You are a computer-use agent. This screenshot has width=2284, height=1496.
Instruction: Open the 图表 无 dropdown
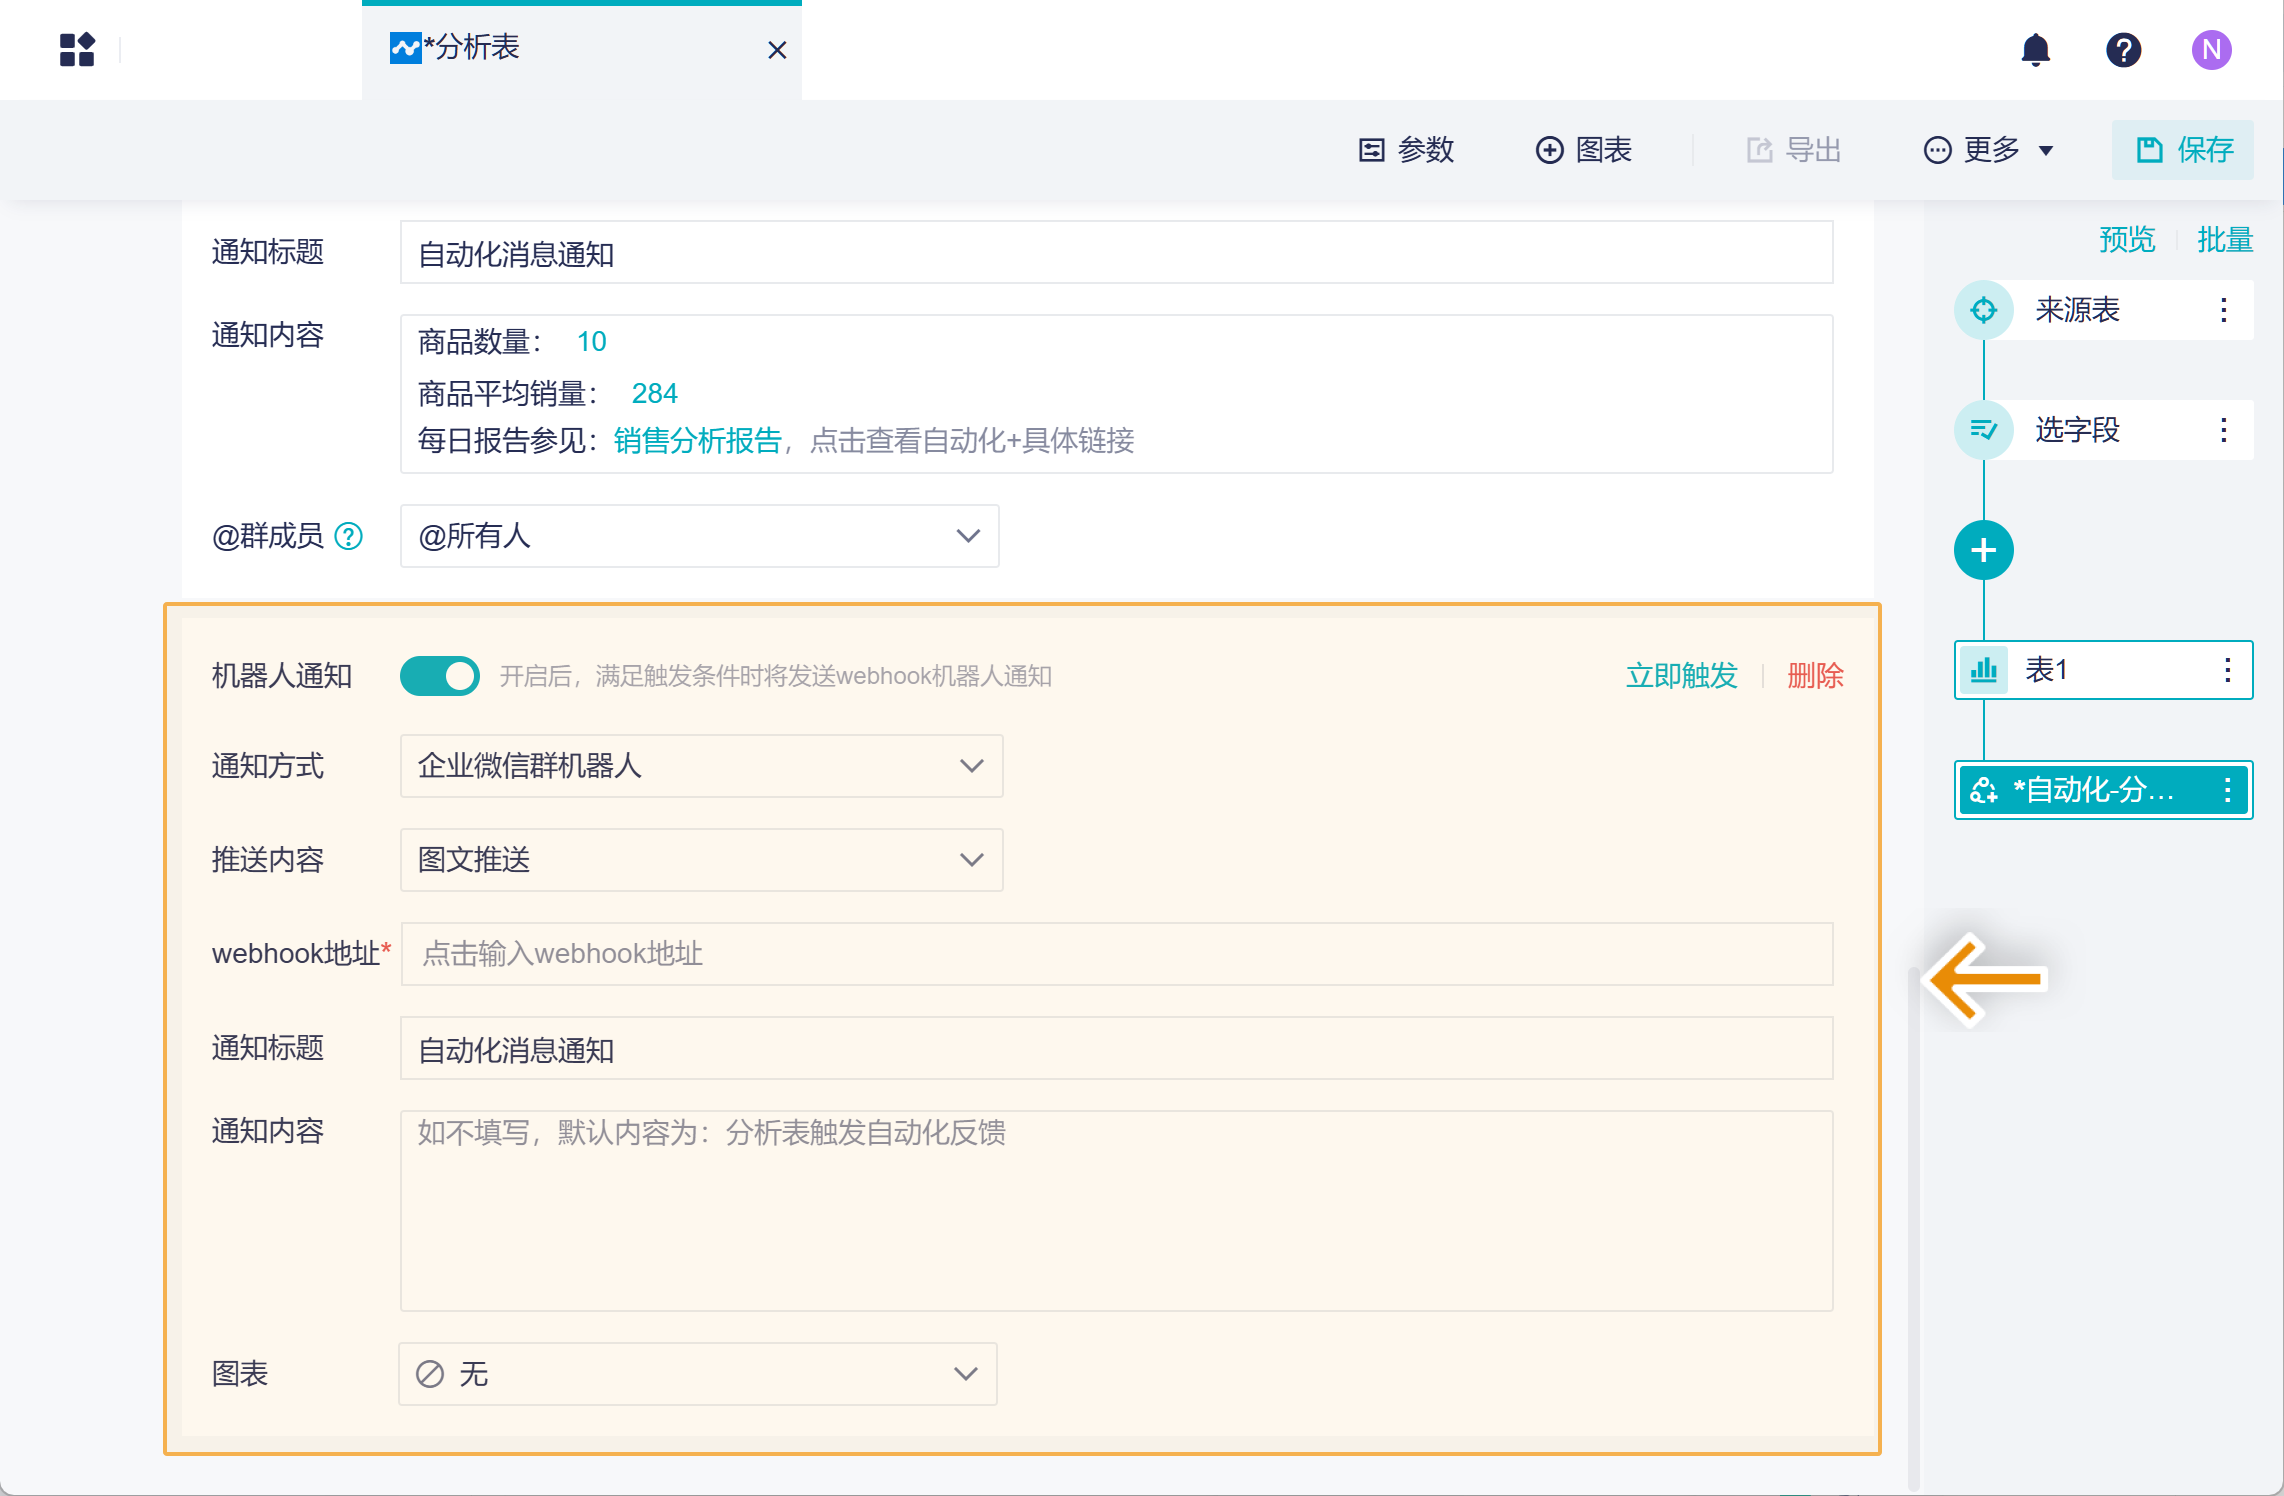point(697,1374)
